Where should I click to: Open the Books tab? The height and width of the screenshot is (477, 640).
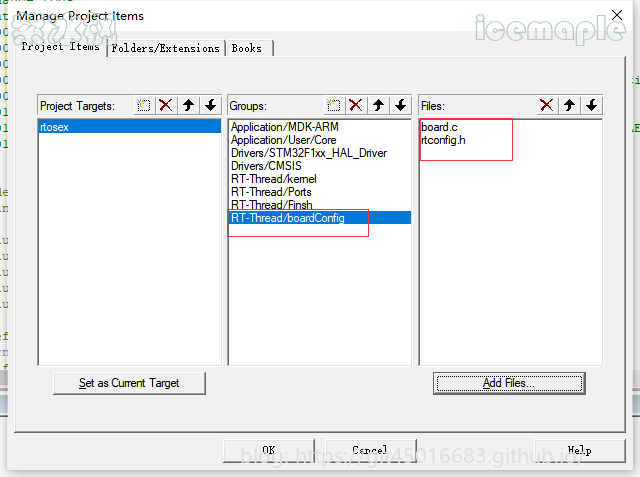pos(247,49)
